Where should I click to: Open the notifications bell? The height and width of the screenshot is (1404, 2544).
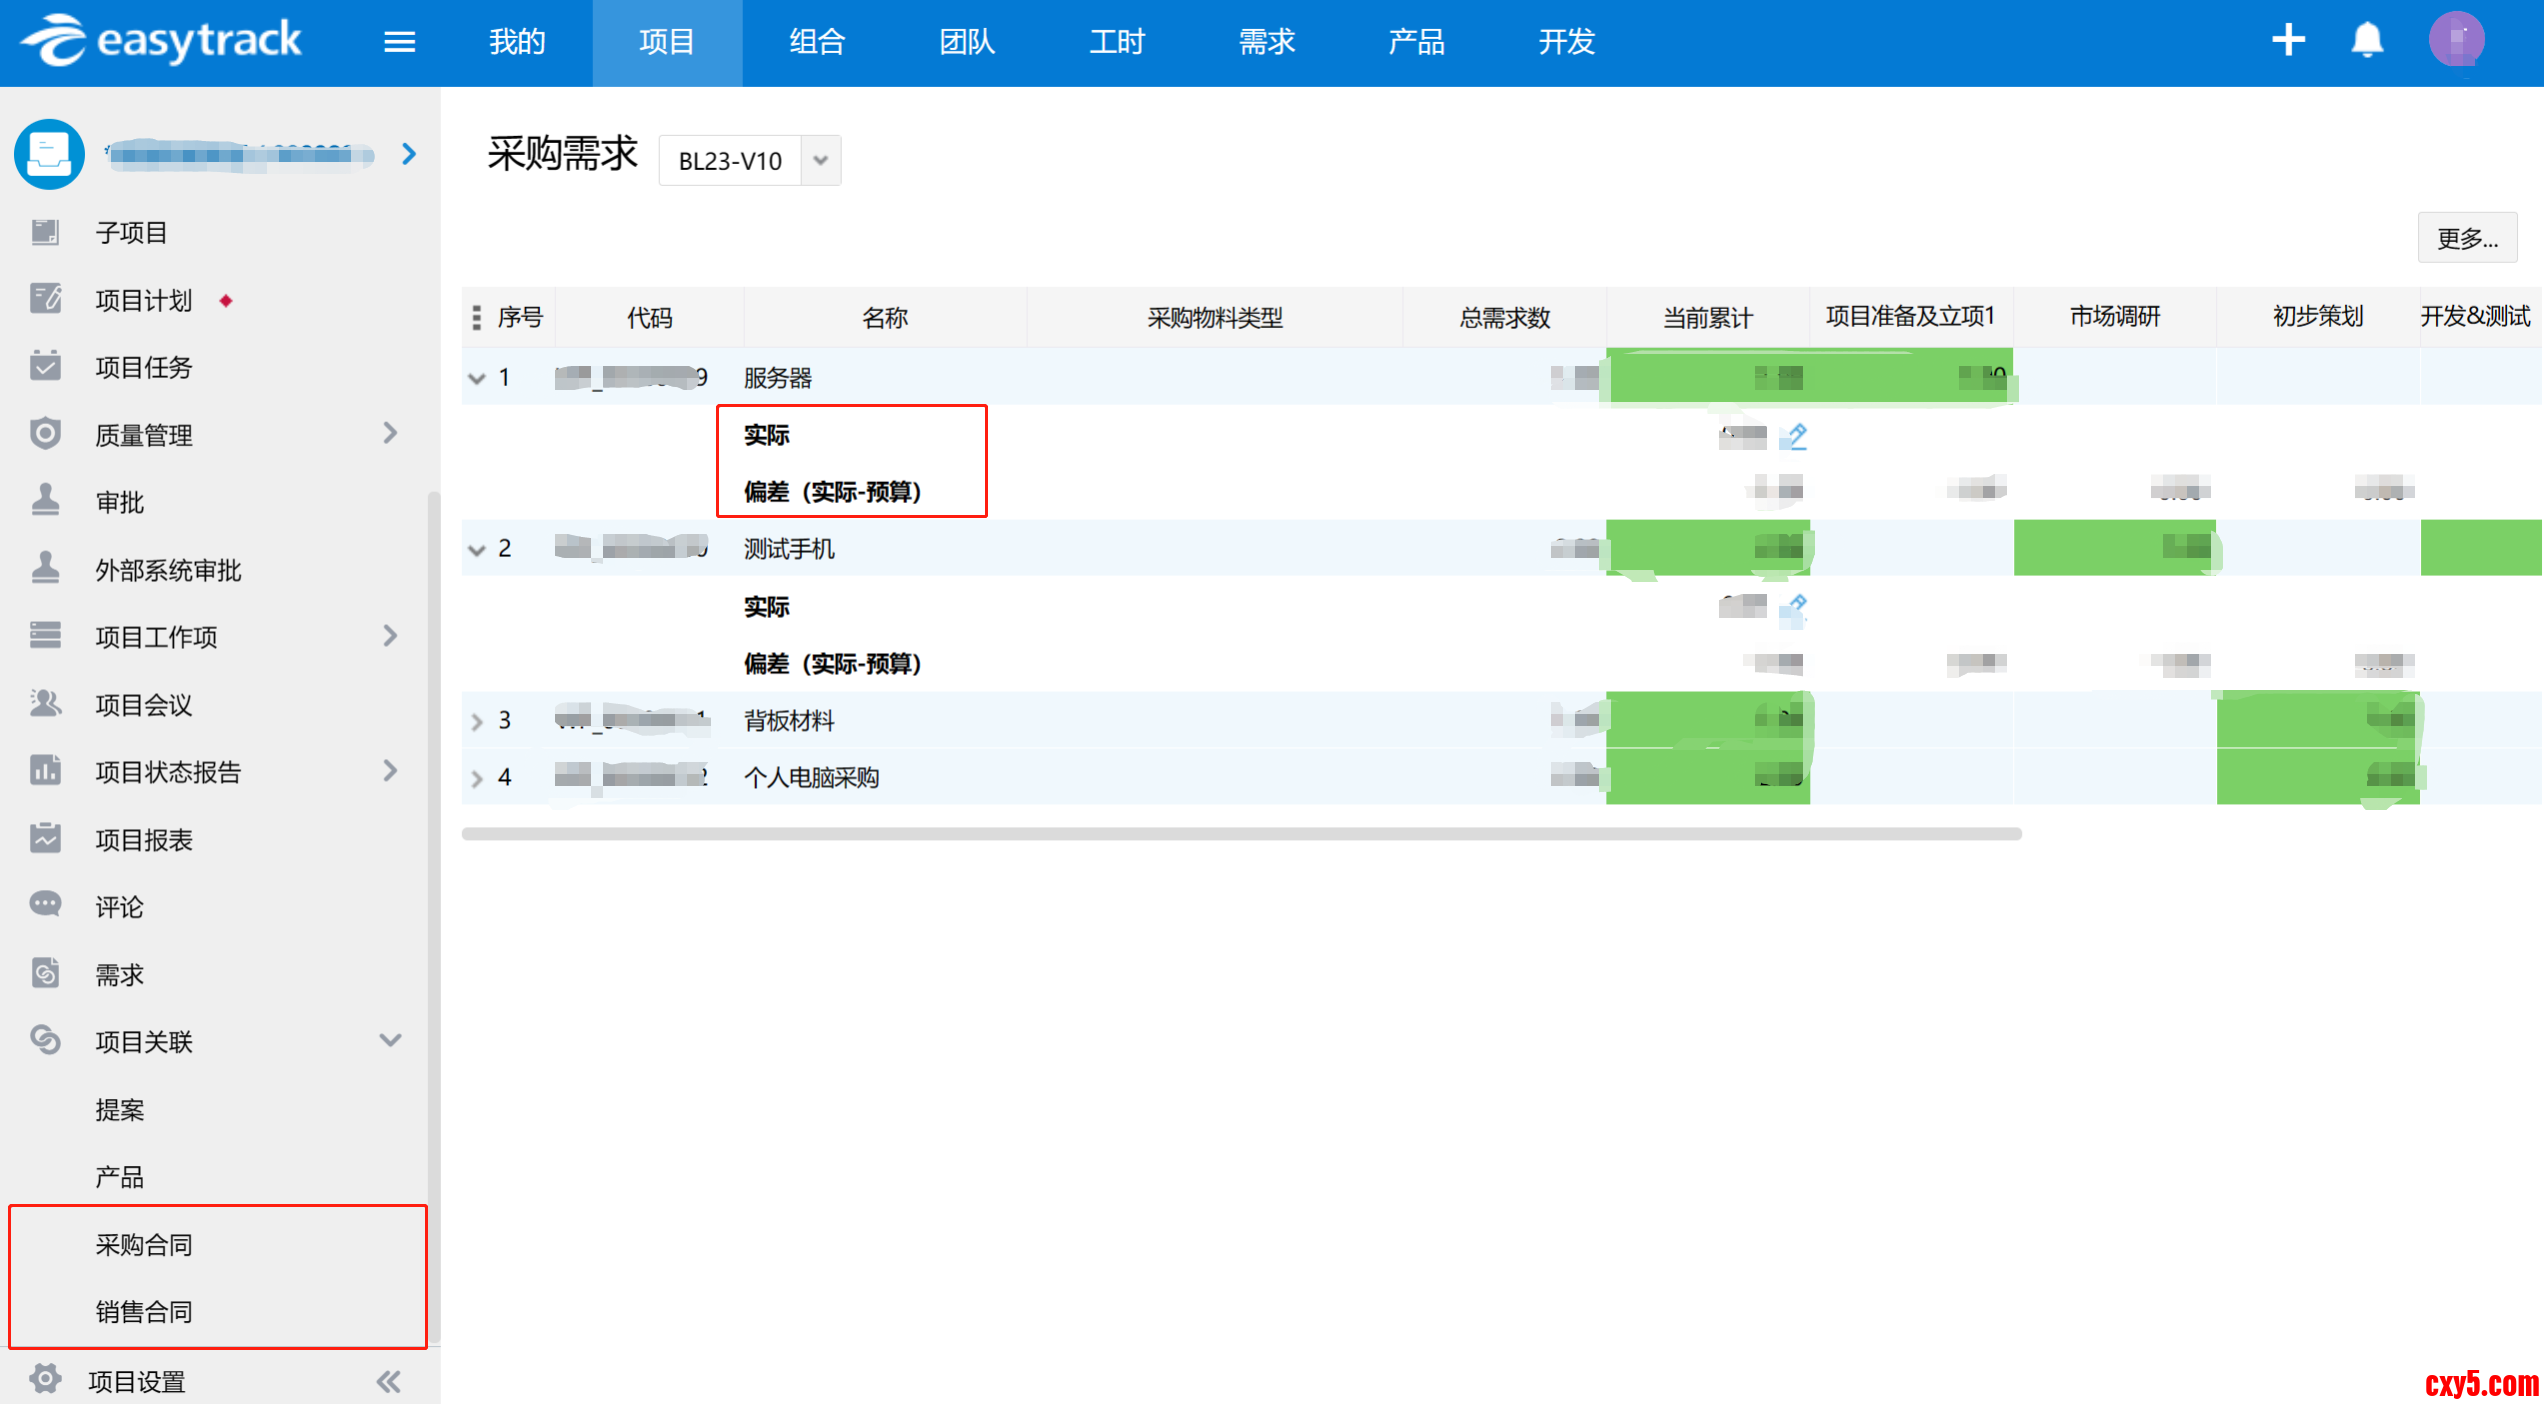click(x=2367, y=41)
